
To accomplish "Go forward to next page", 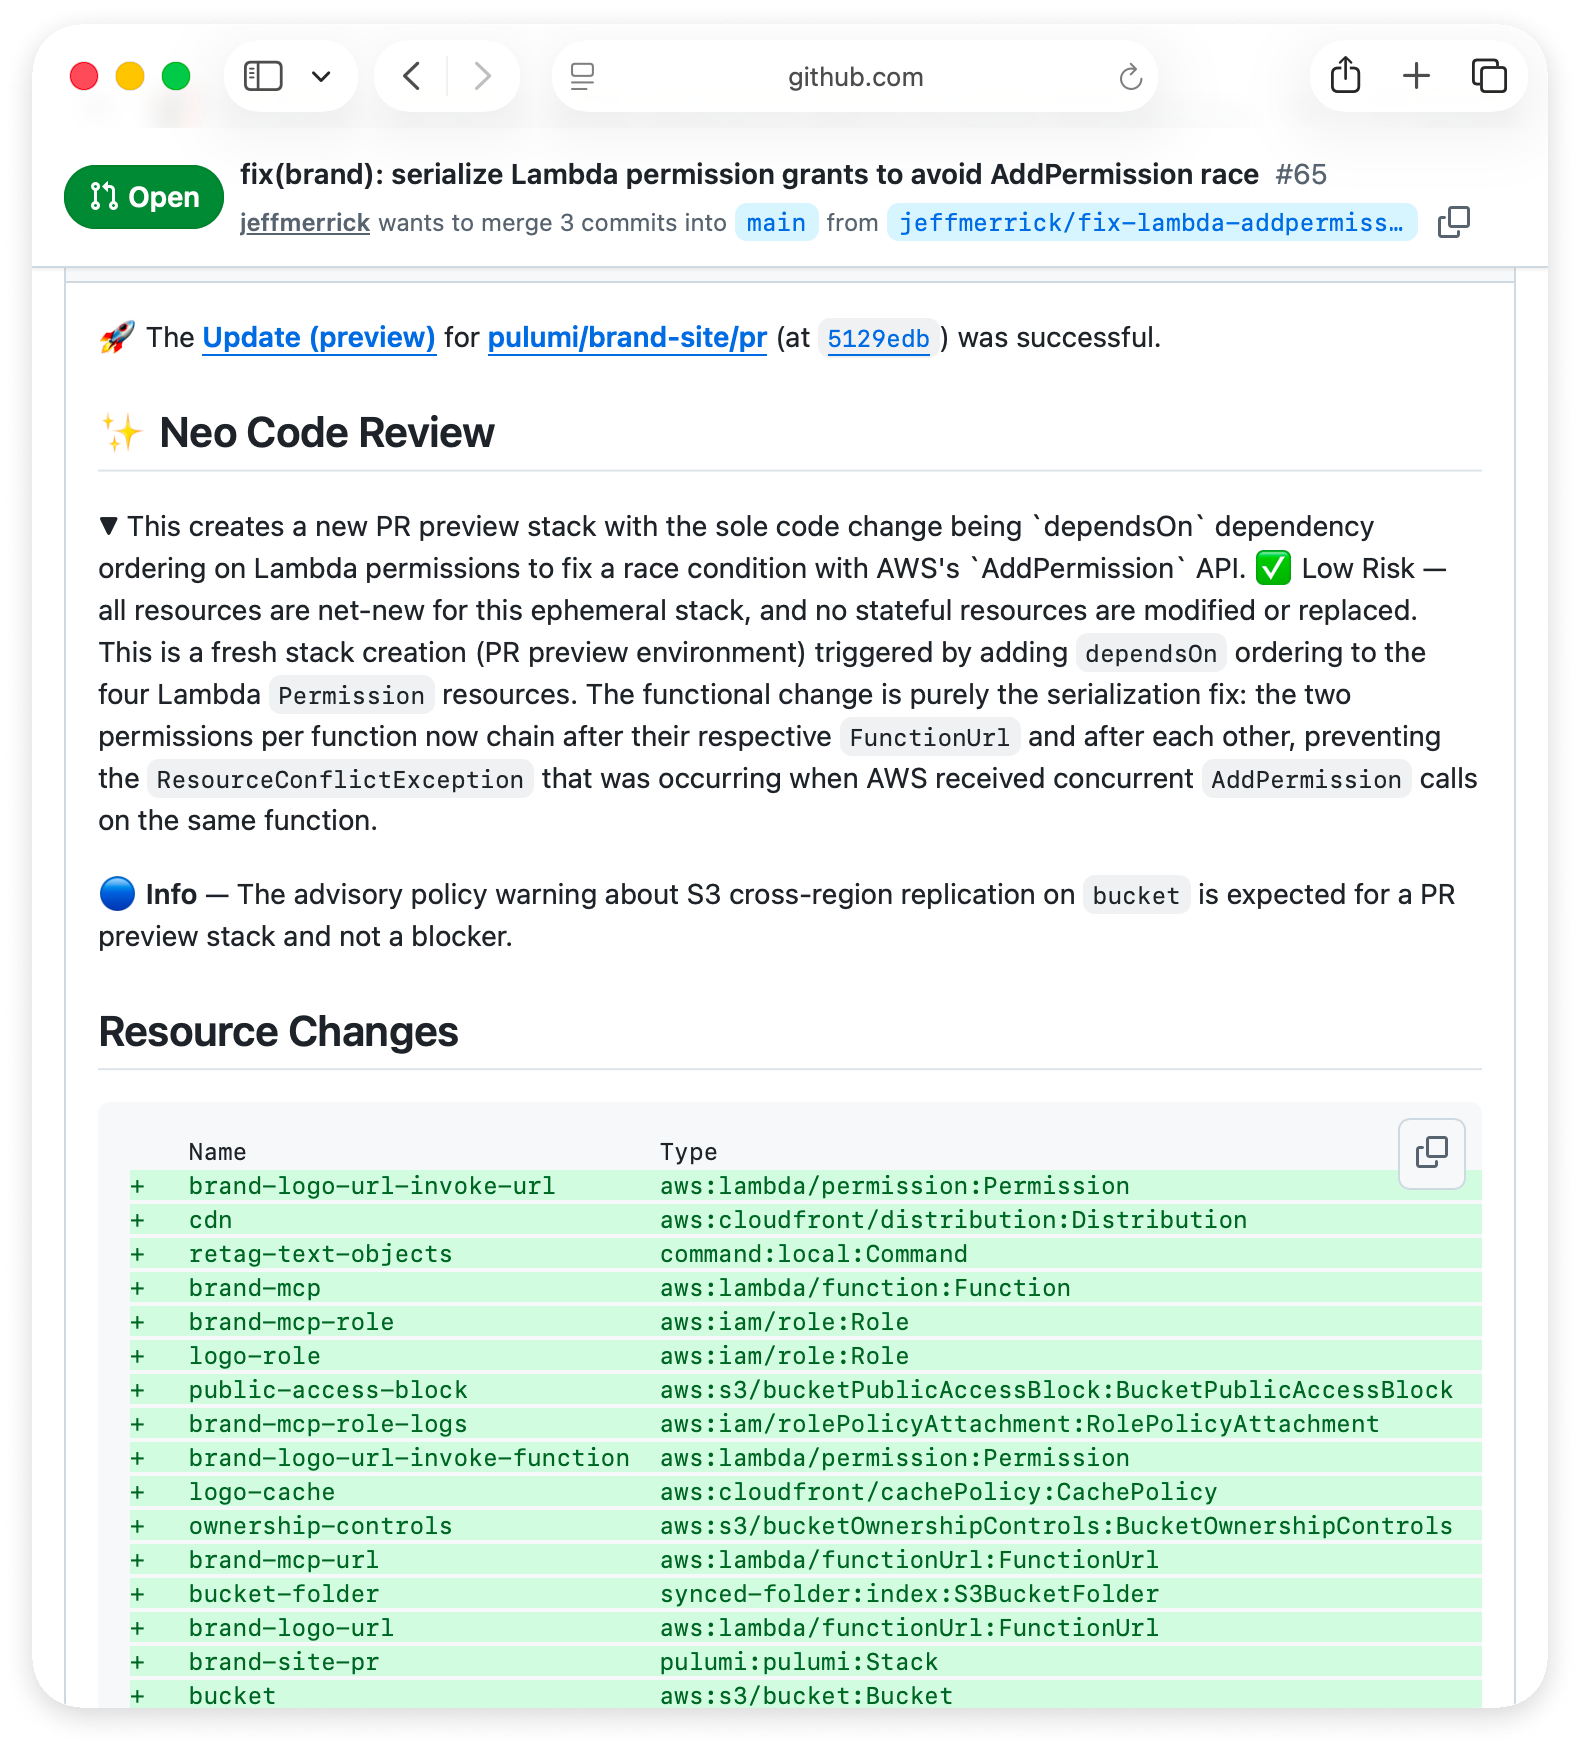I will click(483, 76).
